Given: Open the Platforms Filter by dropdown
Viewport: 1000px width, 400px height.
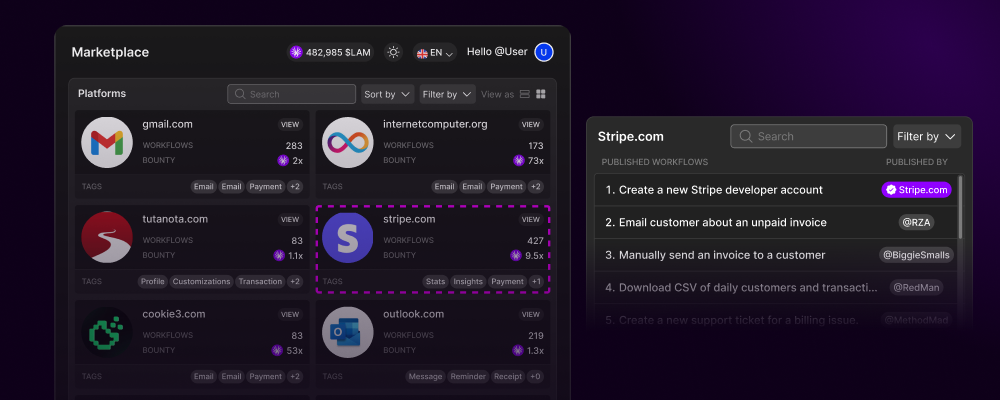Looking at the screenshot, I should point(448,94).
